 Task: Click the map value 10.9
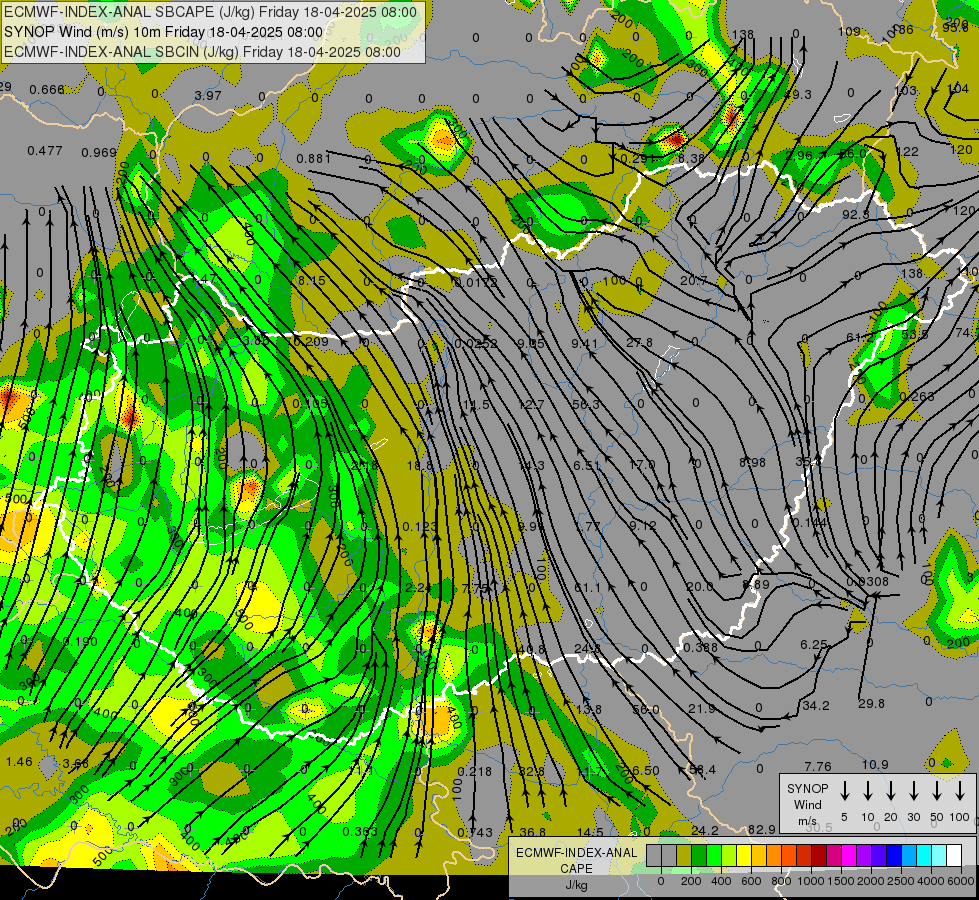coord(875,764)
